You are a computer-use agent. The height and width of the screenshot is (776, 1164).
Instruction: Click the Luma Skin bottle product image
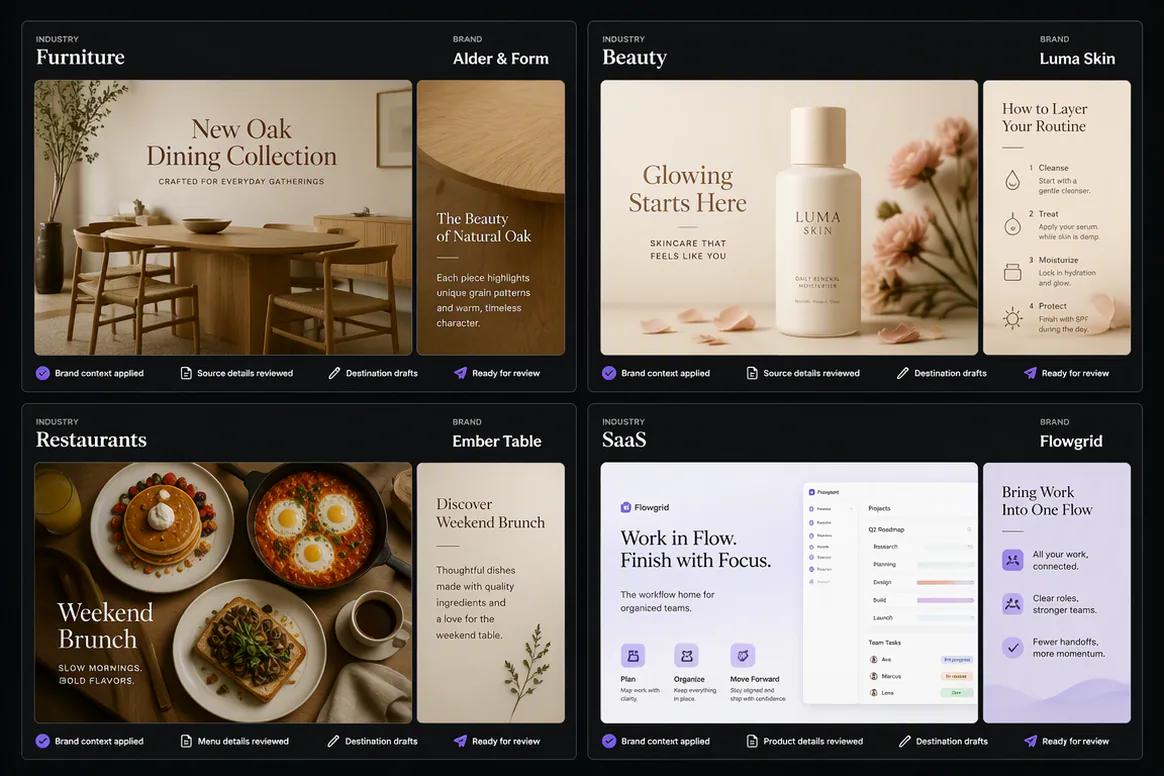tap(818, 221)
